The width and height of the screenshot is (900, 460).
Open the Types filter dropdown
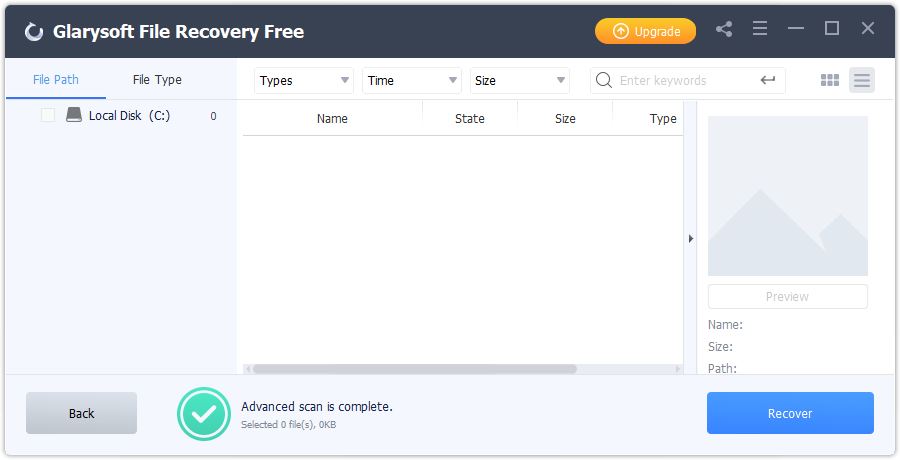(x=304, y=80)
